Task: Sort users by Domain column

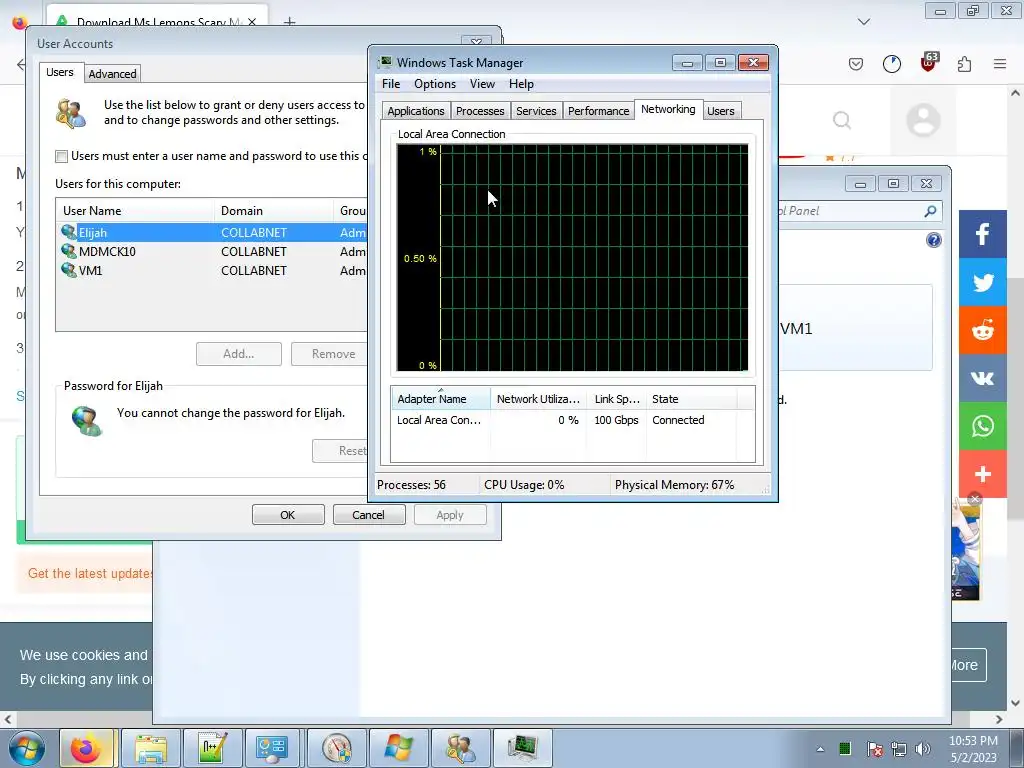Action: [274, 210]
